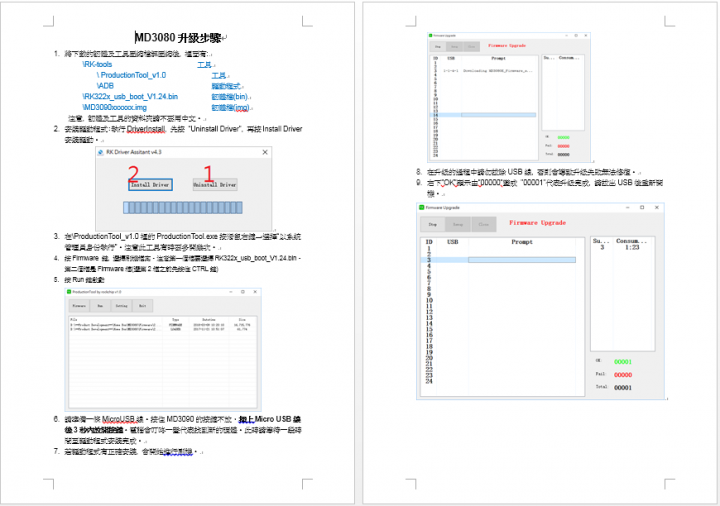Click the step 5 Run instruction line
Image resolution: width=720 pixels, height=506 pixels.
[x=84, y=280]
